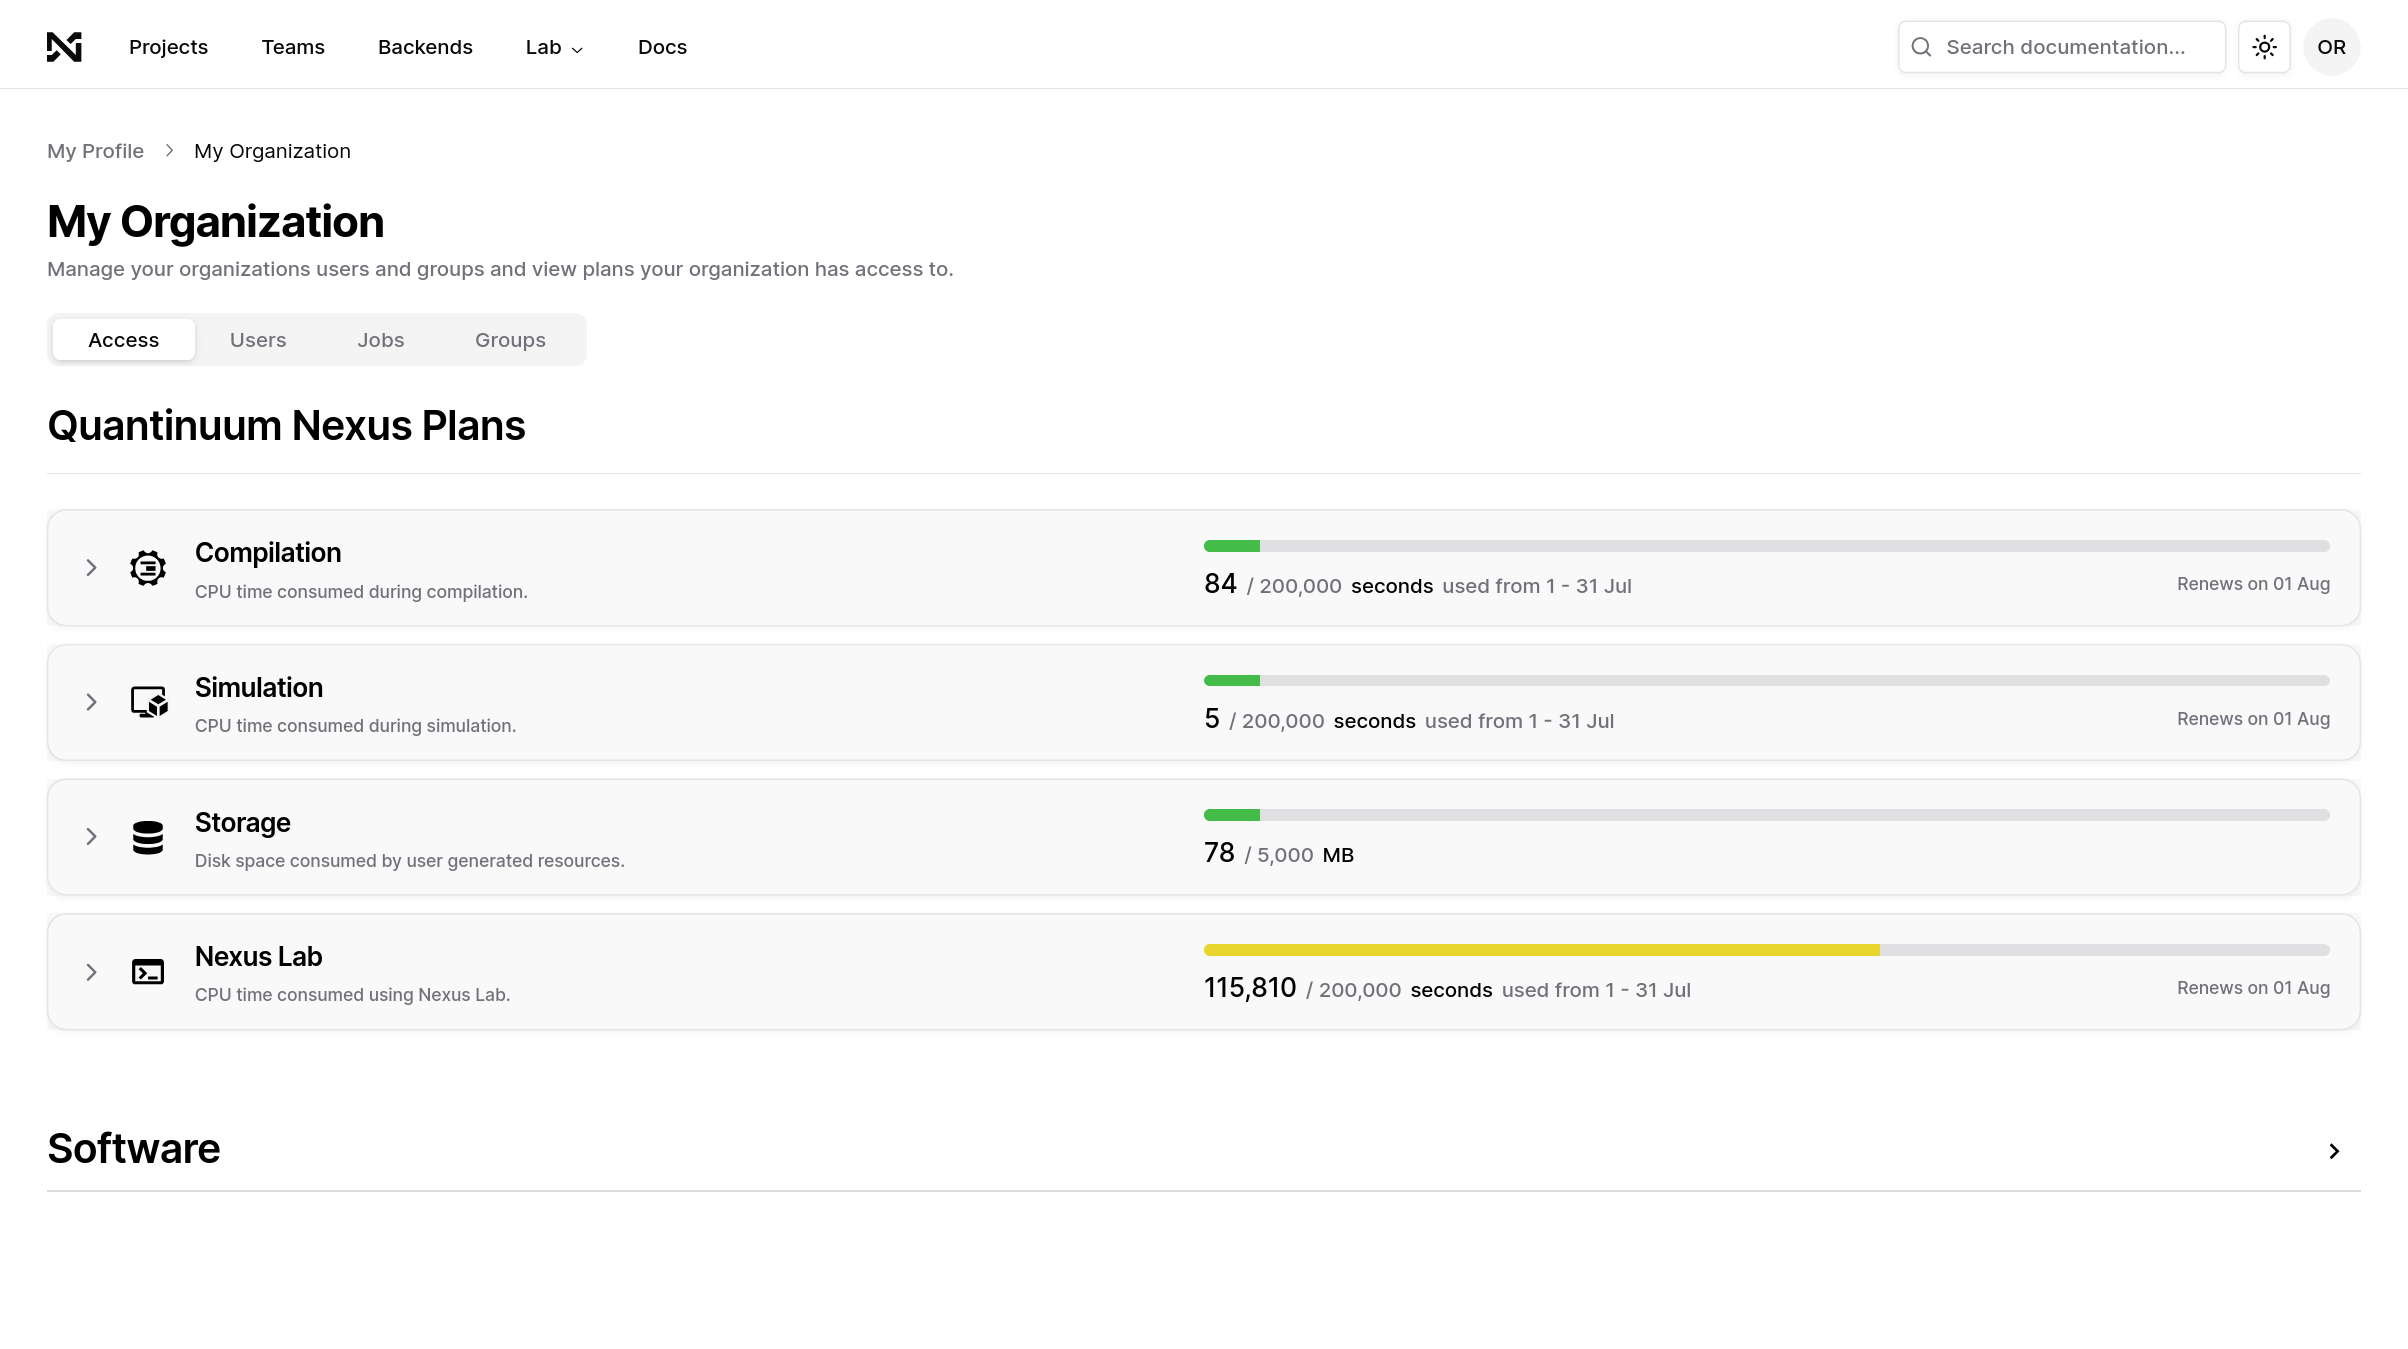Click the '5' seconds Simulation usage value
This screenshot has width=2408, height=1349.
[x=1212, y=719]
